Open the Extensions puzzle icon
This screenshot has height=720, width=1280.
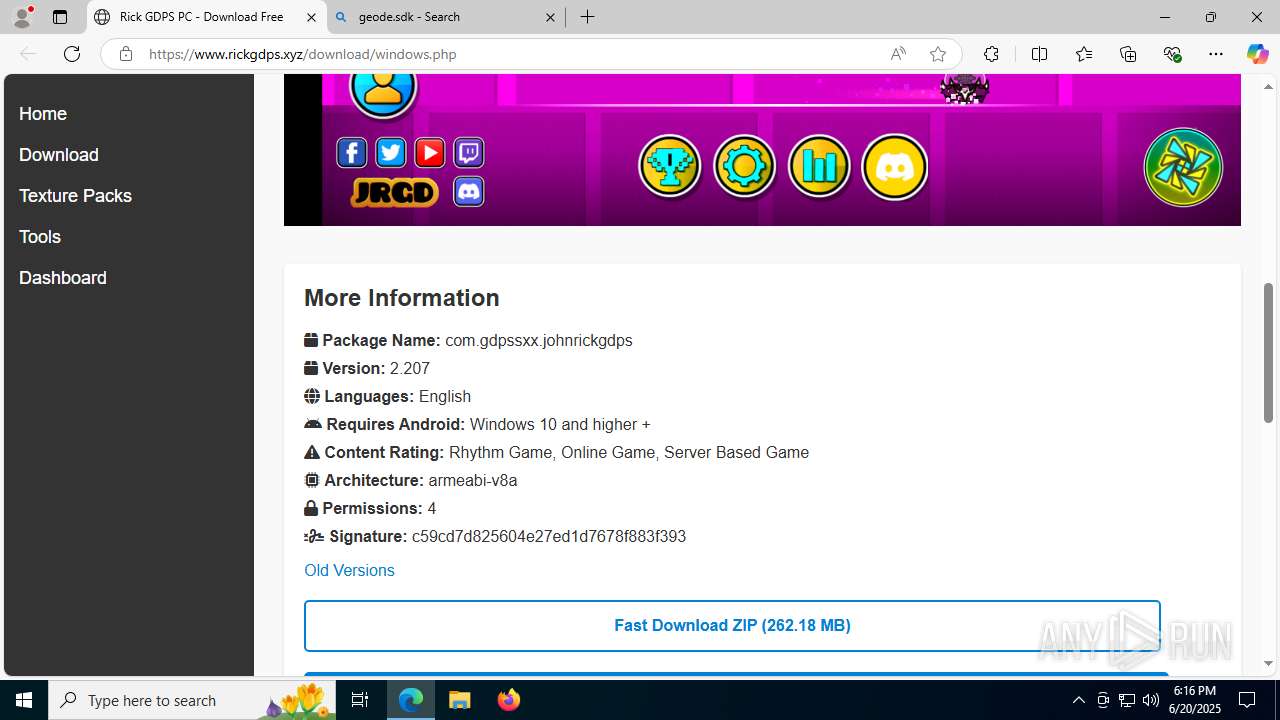991,54
